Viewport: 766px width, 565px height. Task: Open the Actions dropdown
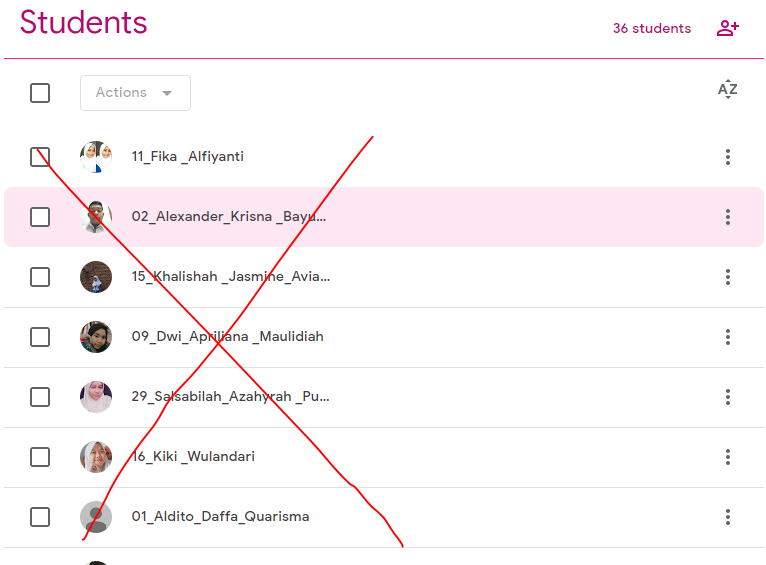pos(135,93)
